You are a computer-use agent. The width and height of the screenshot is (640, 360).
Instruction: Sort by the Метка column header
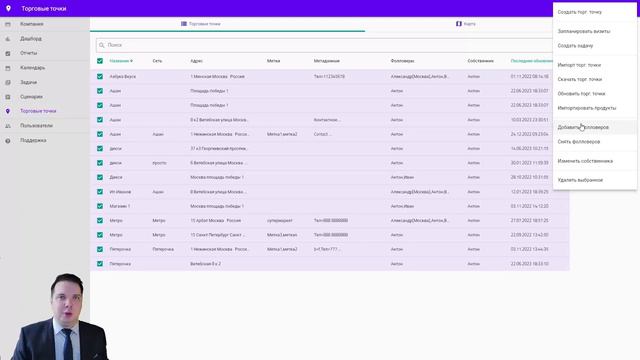pyautogui.click(x=273, y=61)
